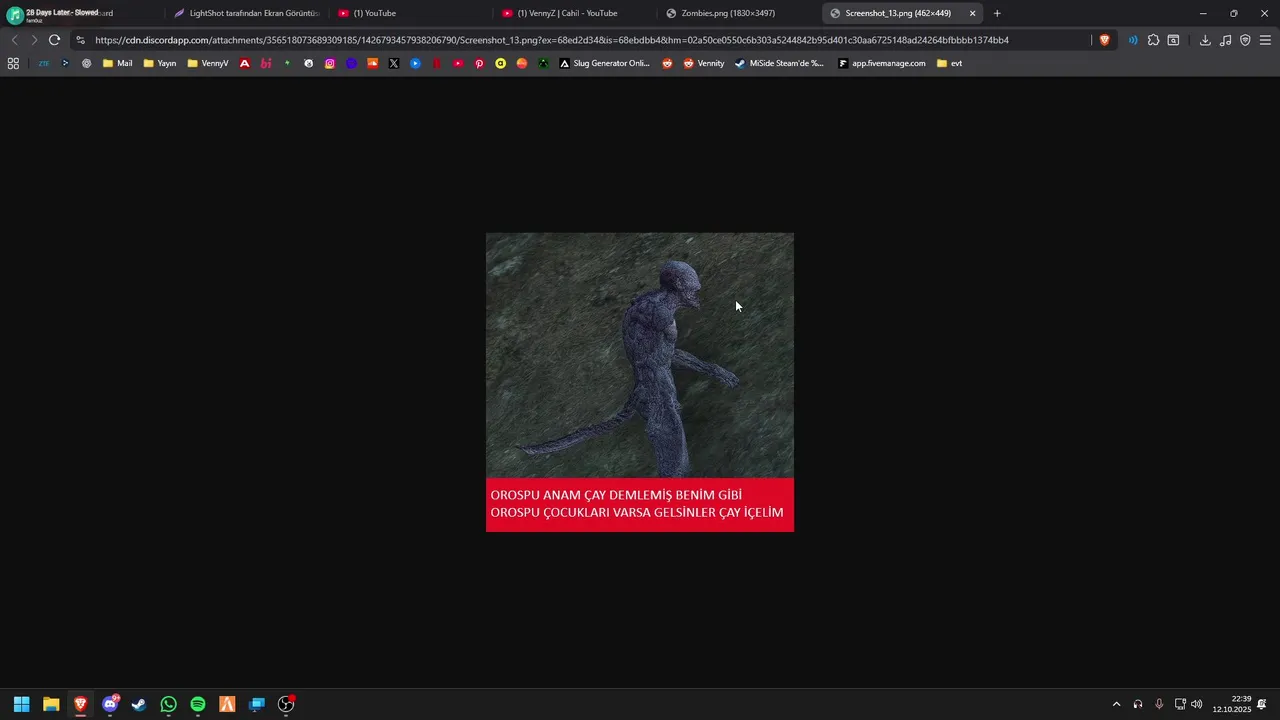
Task: Open the MiSide Steam bookmark
Action: pyautogui.click(x=779, y=63)
